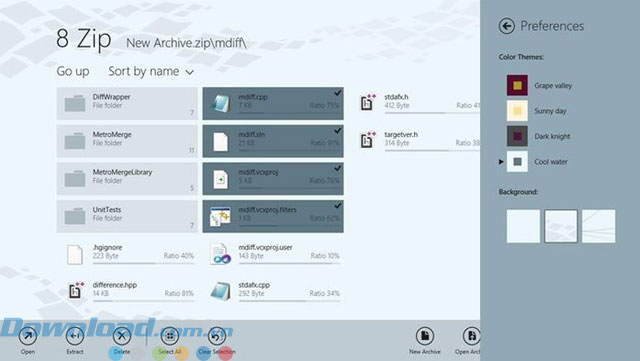The height and width of the screenshot is (361, 640).
Task: Click the 'Grape valley' theme label
Action: click(553, 86)
